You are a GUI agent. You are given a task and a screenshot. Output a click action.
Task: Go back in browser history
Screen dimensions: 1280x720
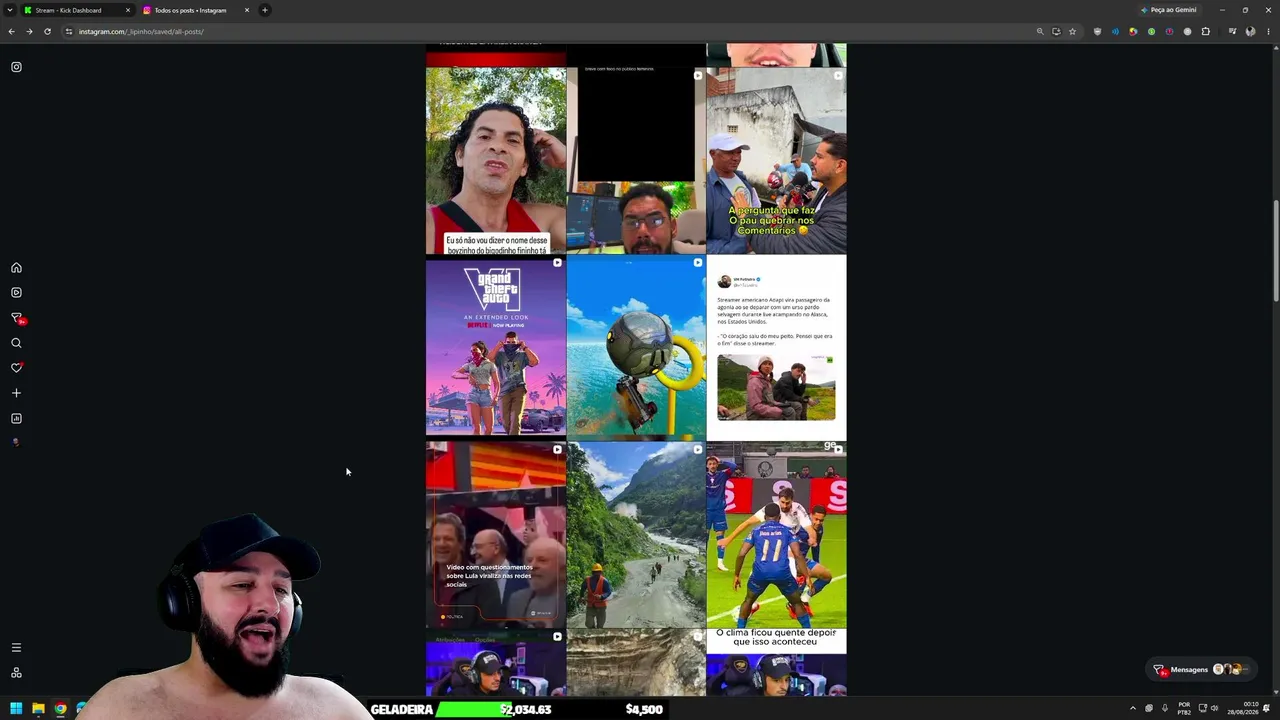pos(11,31)
